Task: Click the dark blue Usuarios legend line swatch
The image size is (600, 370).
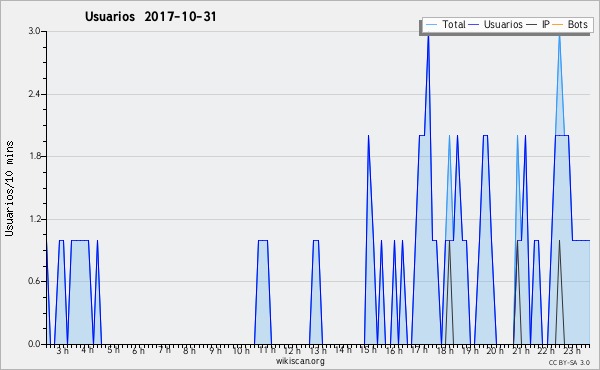Action: click(474, 25)
